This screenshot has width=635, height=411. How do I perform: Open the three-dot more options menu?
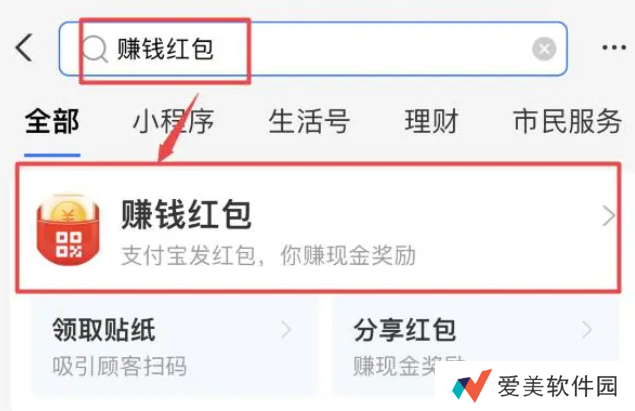614,48
